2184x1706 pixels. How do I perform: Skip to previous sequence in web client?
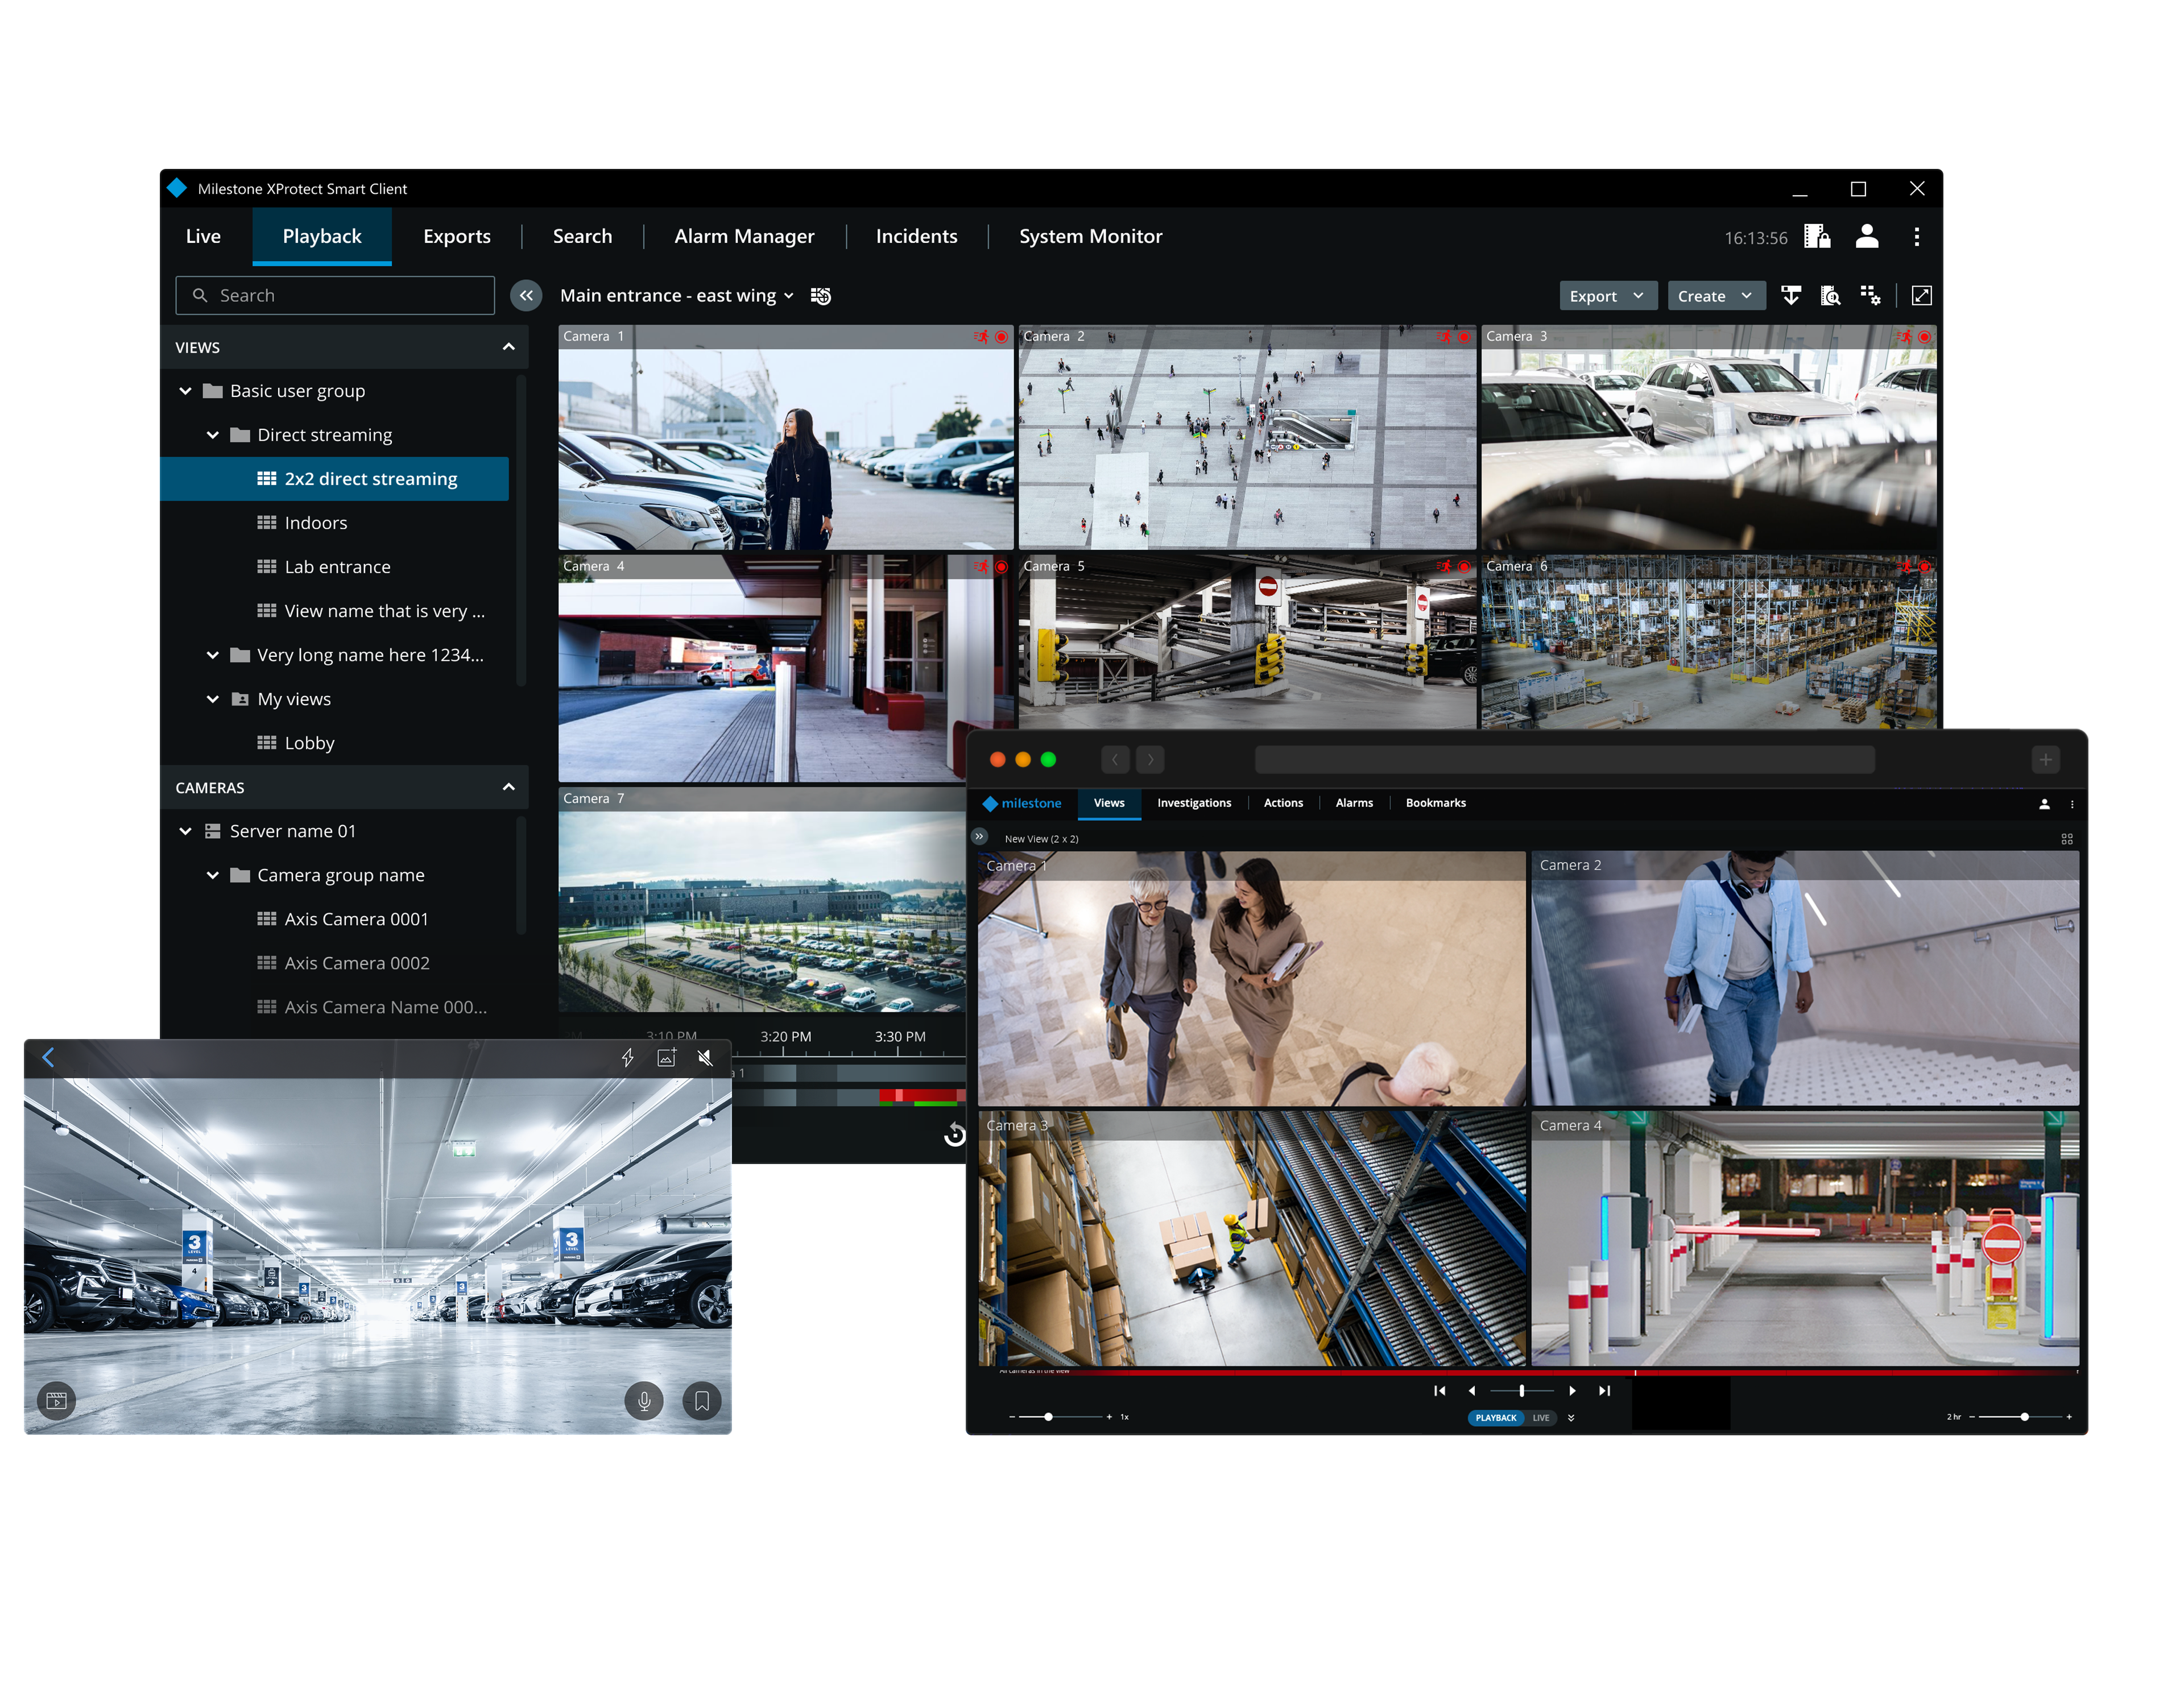(x=1439, y=1391)
